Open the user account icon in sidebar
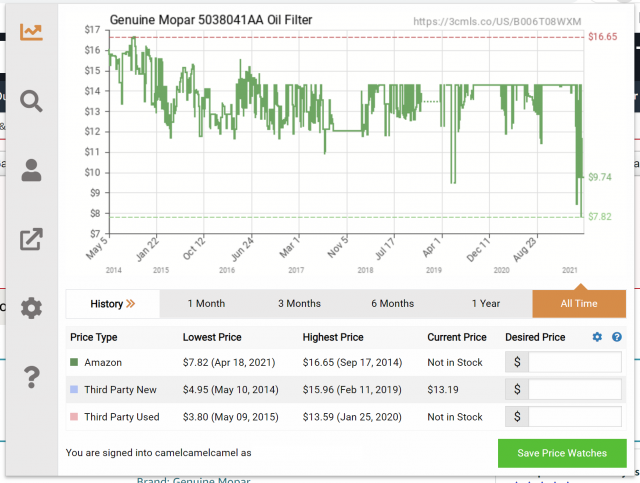 tap(31, 170)
